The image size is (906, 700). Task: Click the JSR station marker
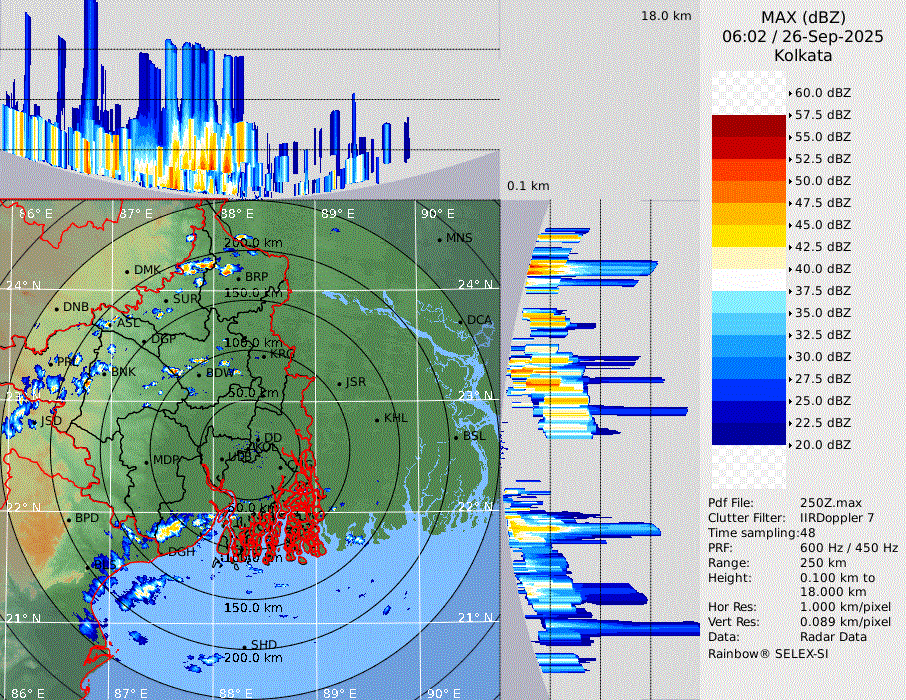[x=339, y=383]
